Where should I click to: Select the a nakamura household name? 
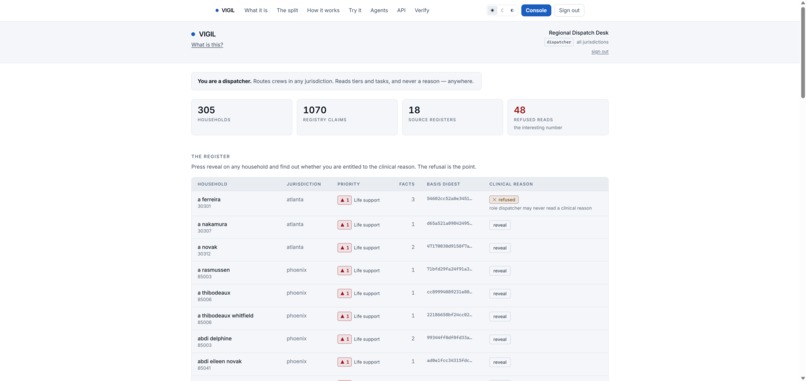(212, 224)
